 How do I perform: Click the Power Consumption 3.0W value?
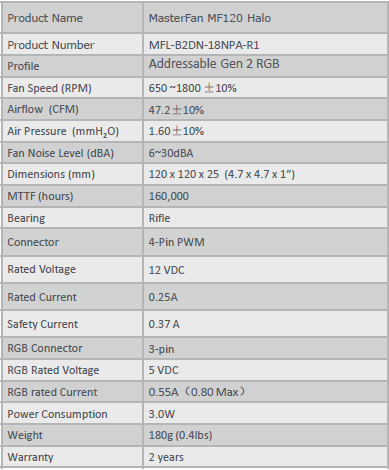coord(162,414)
